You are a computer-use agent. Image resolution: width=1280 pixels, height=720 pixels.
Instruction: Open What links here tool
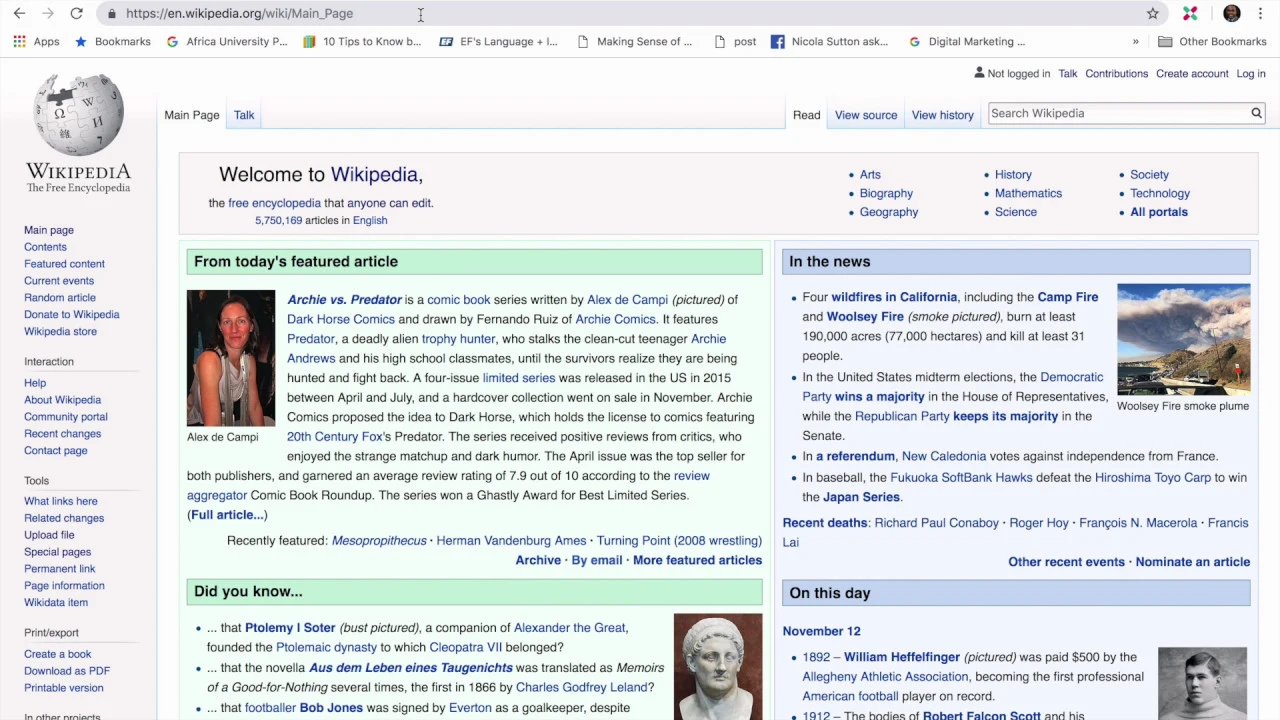click(61, 502)
